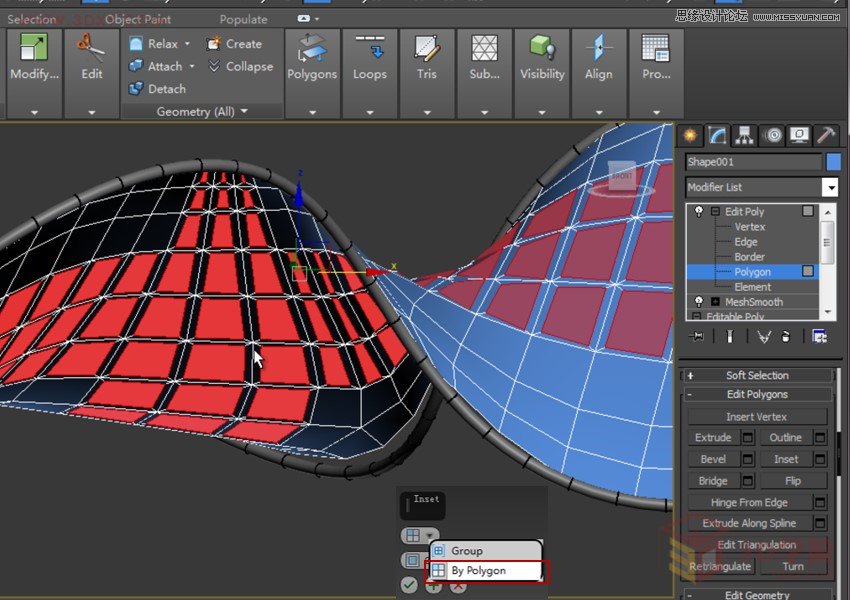
Task: Click Remove Modifier trash icon
Action: tap(786, 337)
